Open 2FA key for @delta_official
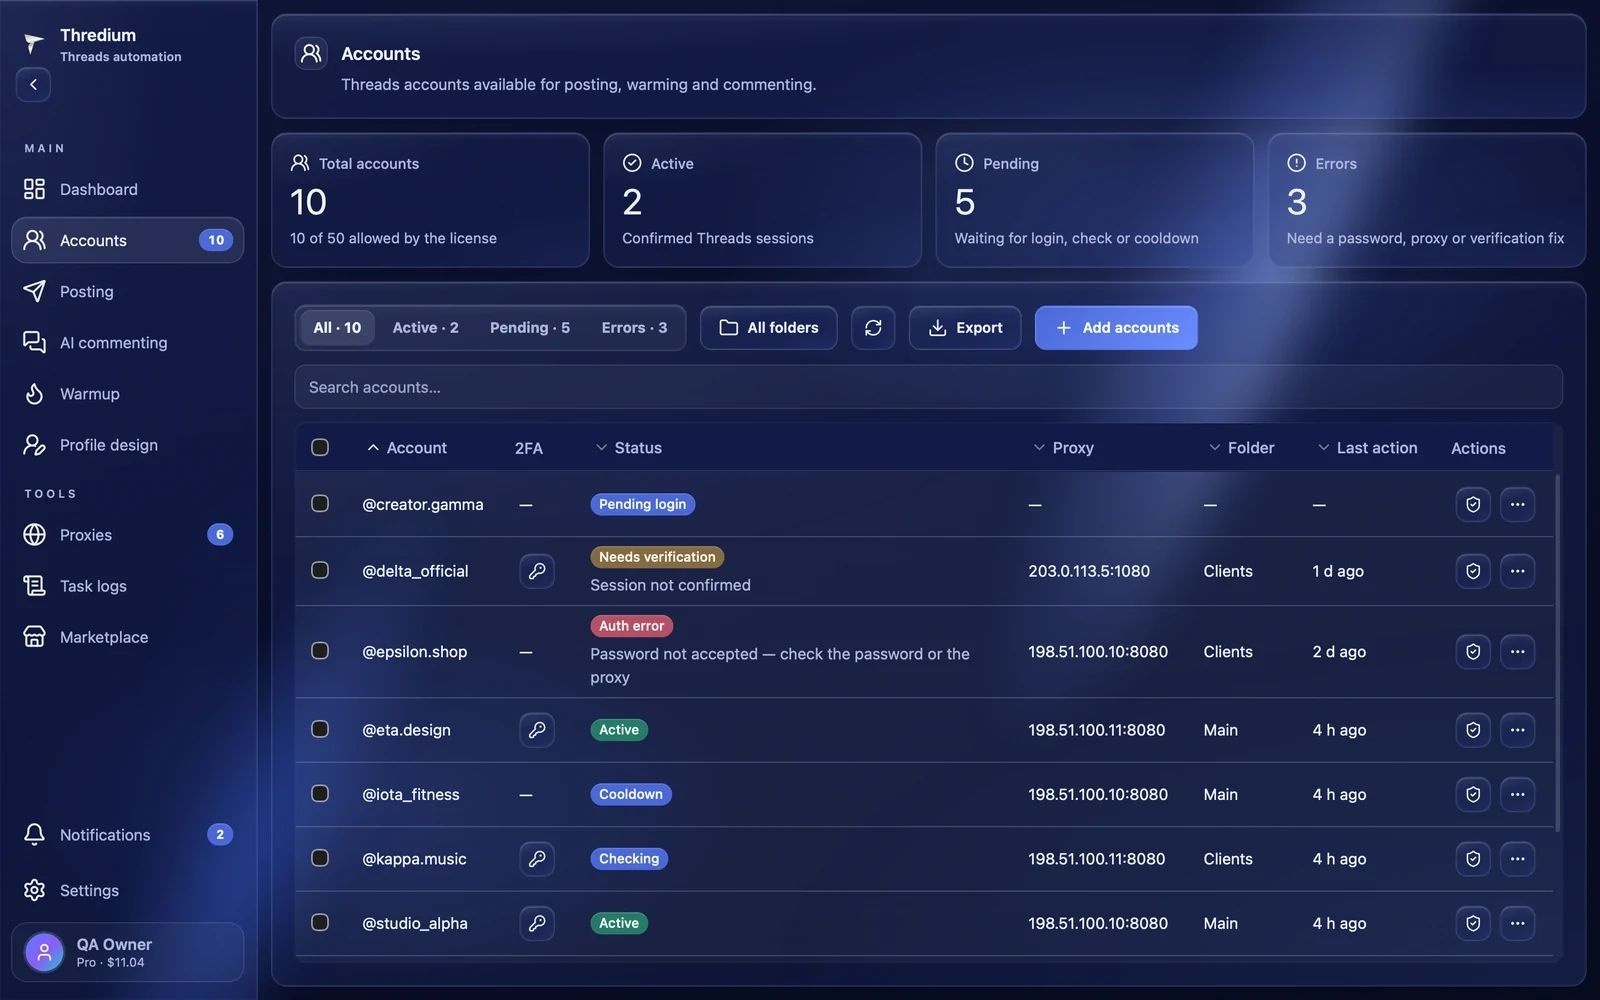The image size is (1600, 1000). [537, 571]
